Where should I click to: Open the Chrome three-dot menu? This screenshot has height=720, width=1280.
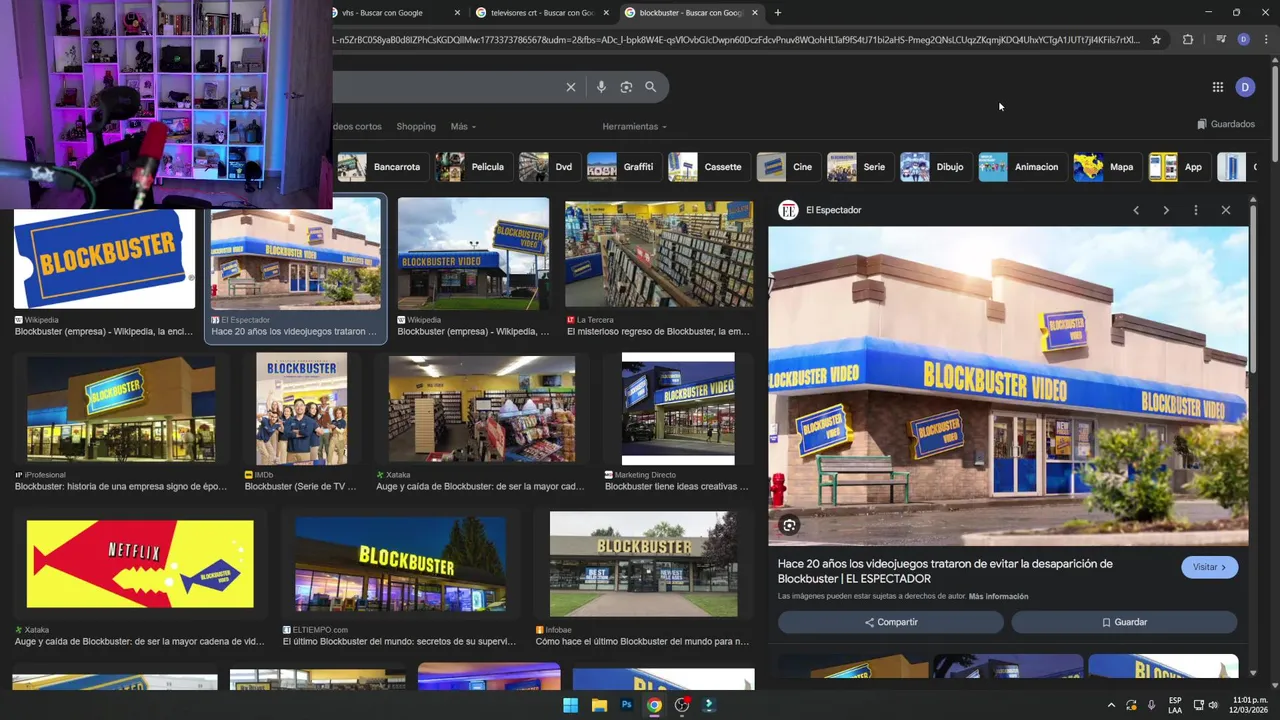(x=1266, y=40)
